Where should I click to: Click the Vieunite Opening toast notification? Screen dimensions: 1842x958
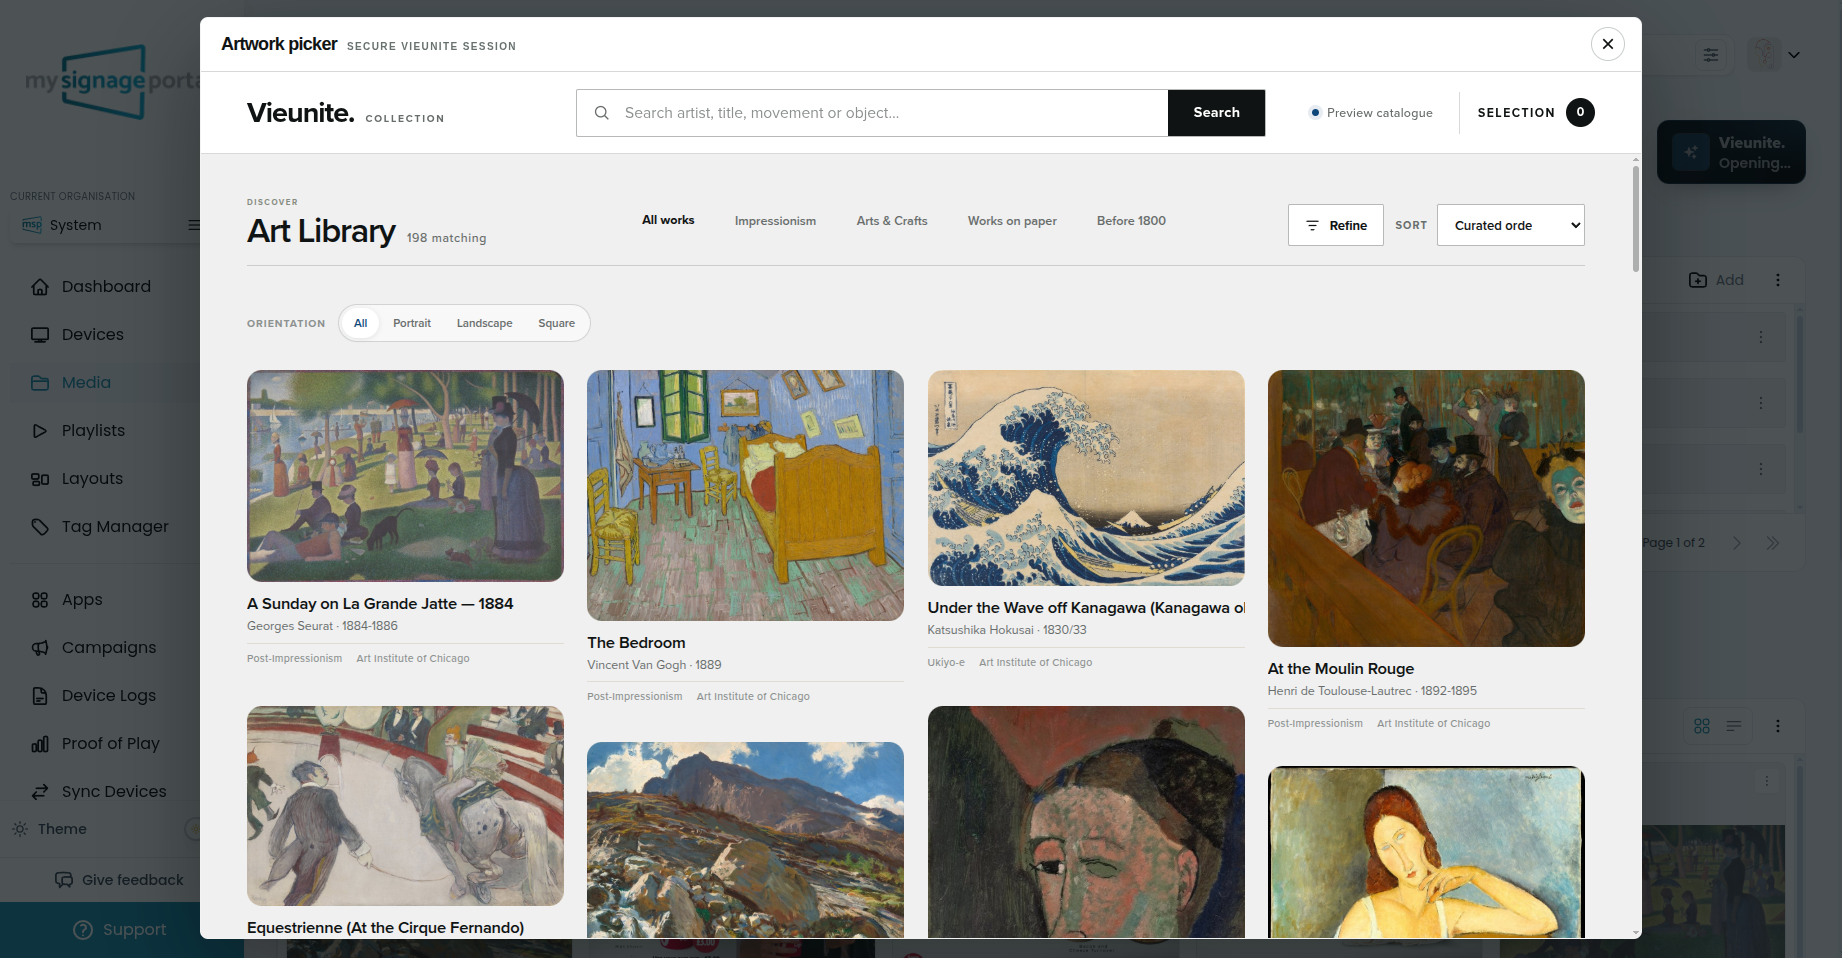point(1731,152)
